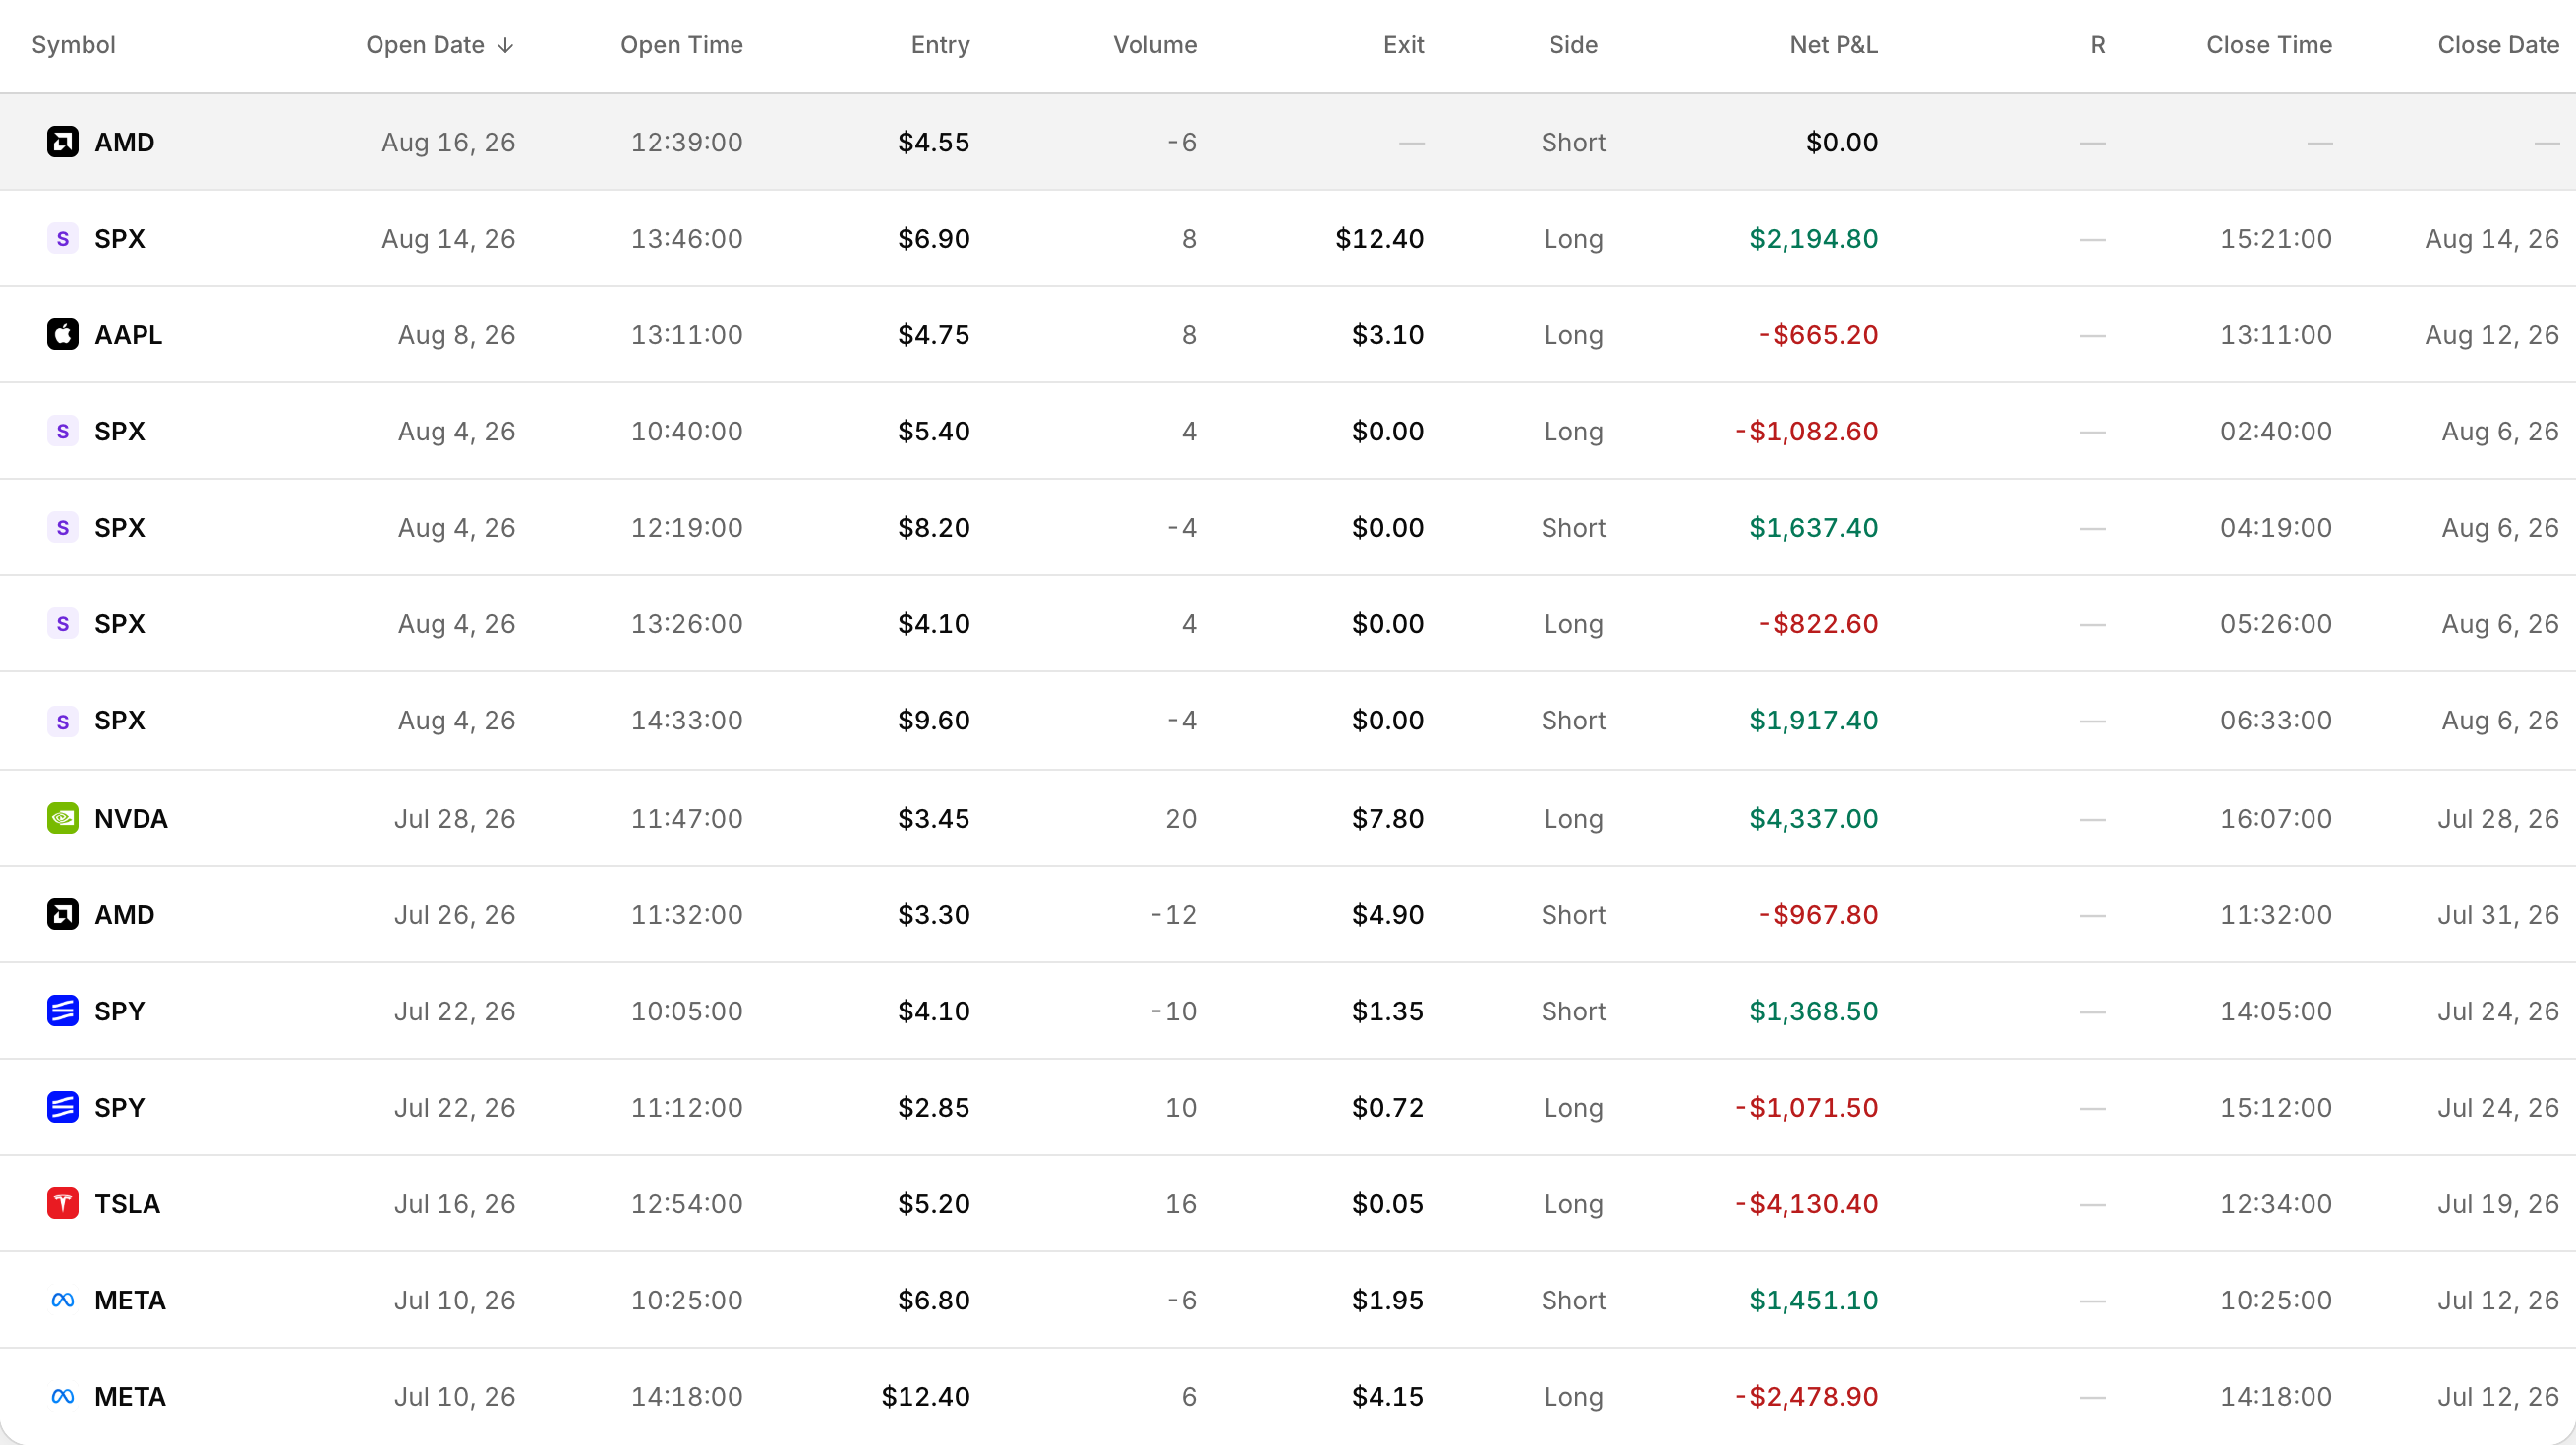Click the -$665.20 loss value

click(x=1818, y=335)
